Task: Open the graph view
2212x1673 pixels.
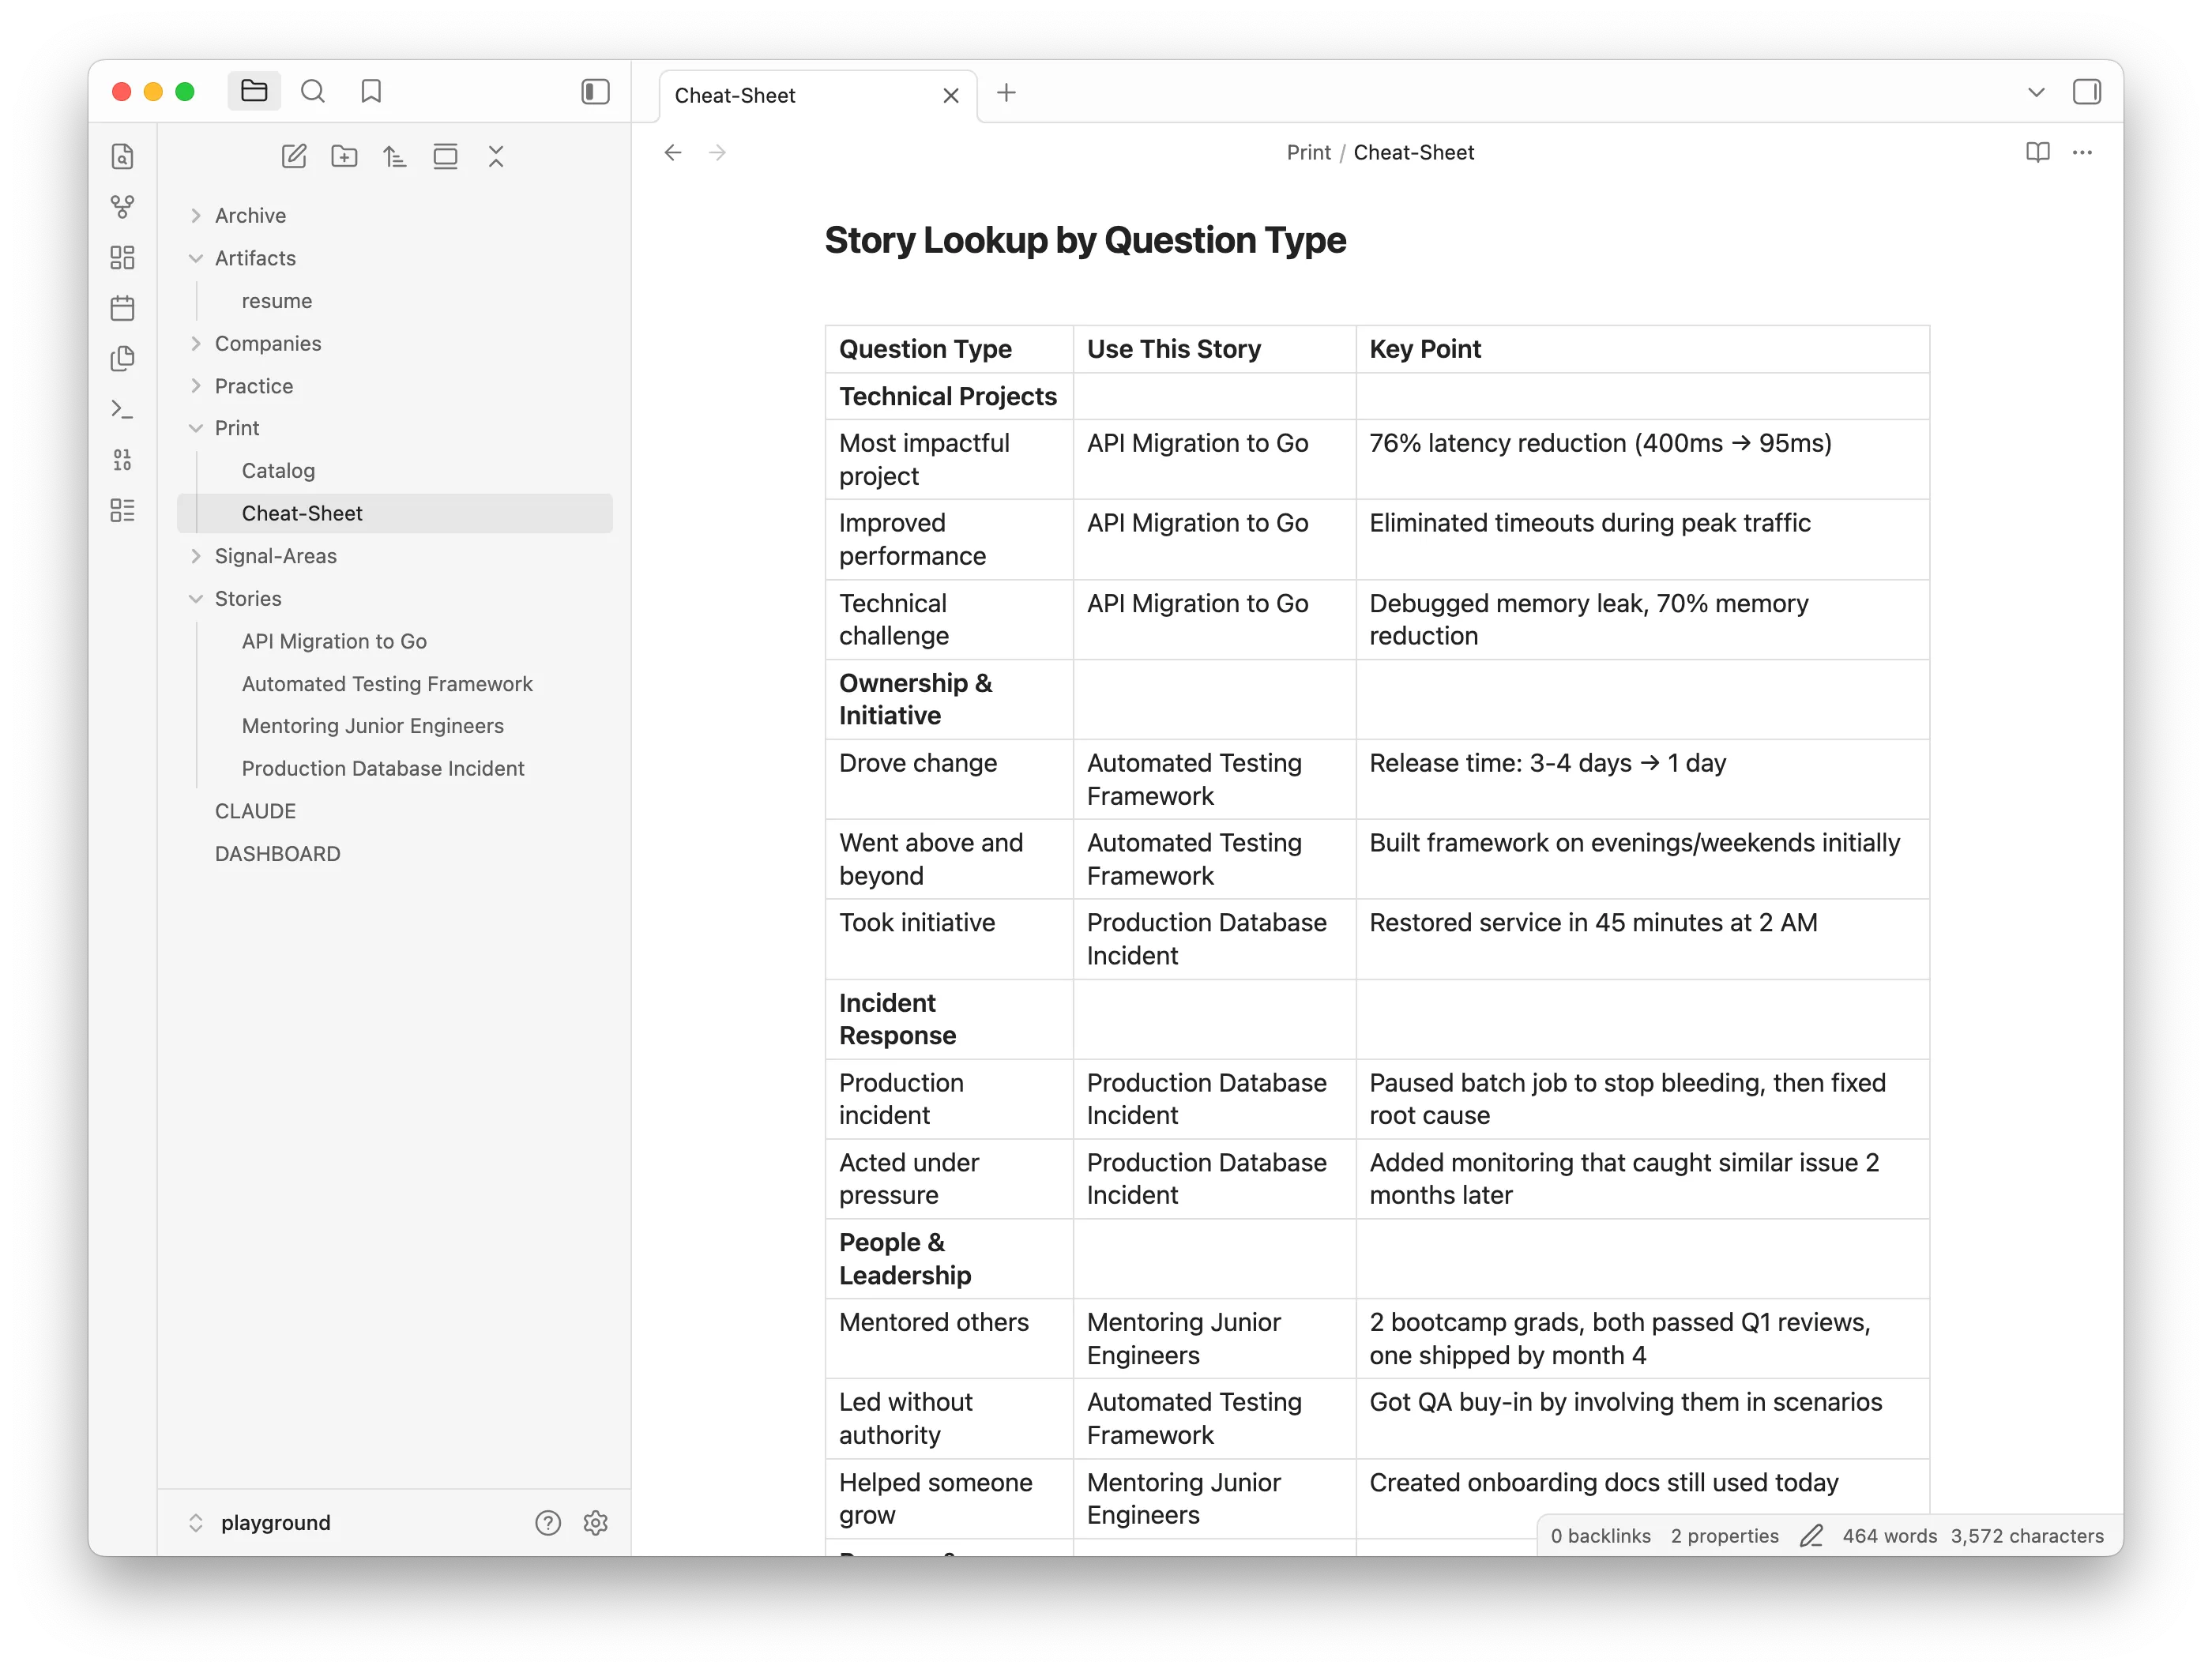Action: tap(122, 207)
